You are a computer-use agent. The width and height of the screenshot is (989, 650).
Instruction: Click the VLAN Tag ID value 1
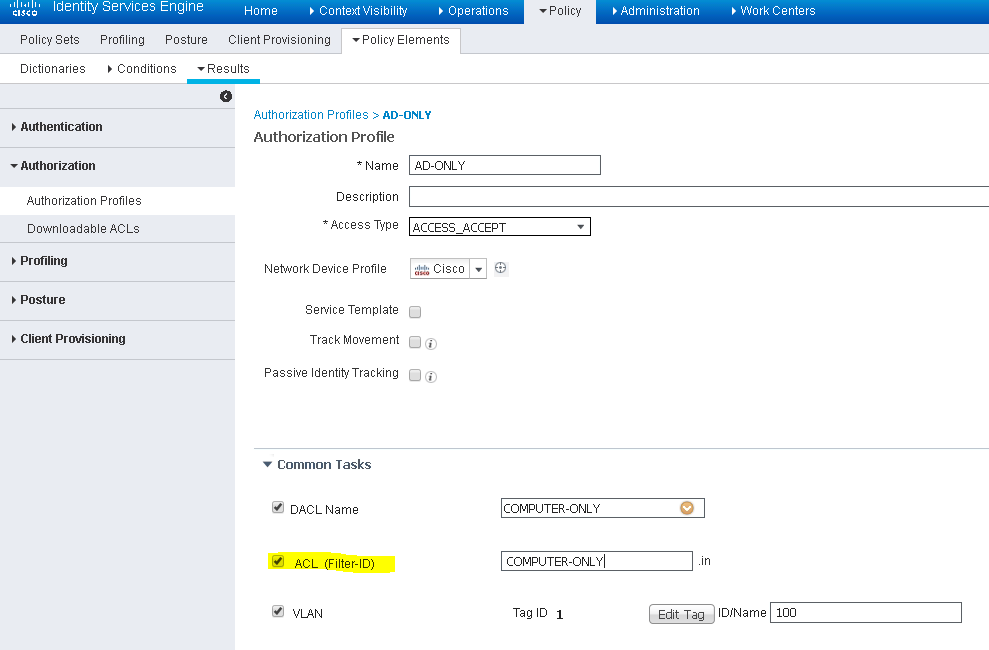(559, 615)
